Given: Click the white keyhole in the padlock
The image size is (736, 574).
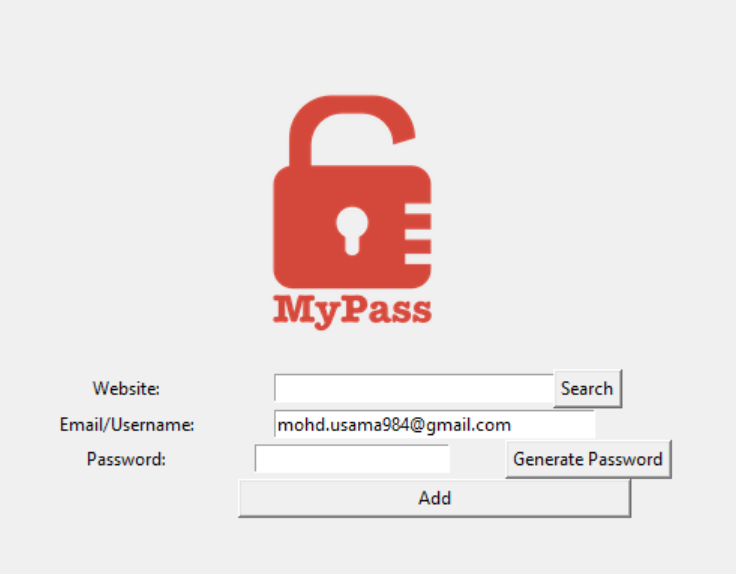Looking at the screenshot, I should (352, 229).
